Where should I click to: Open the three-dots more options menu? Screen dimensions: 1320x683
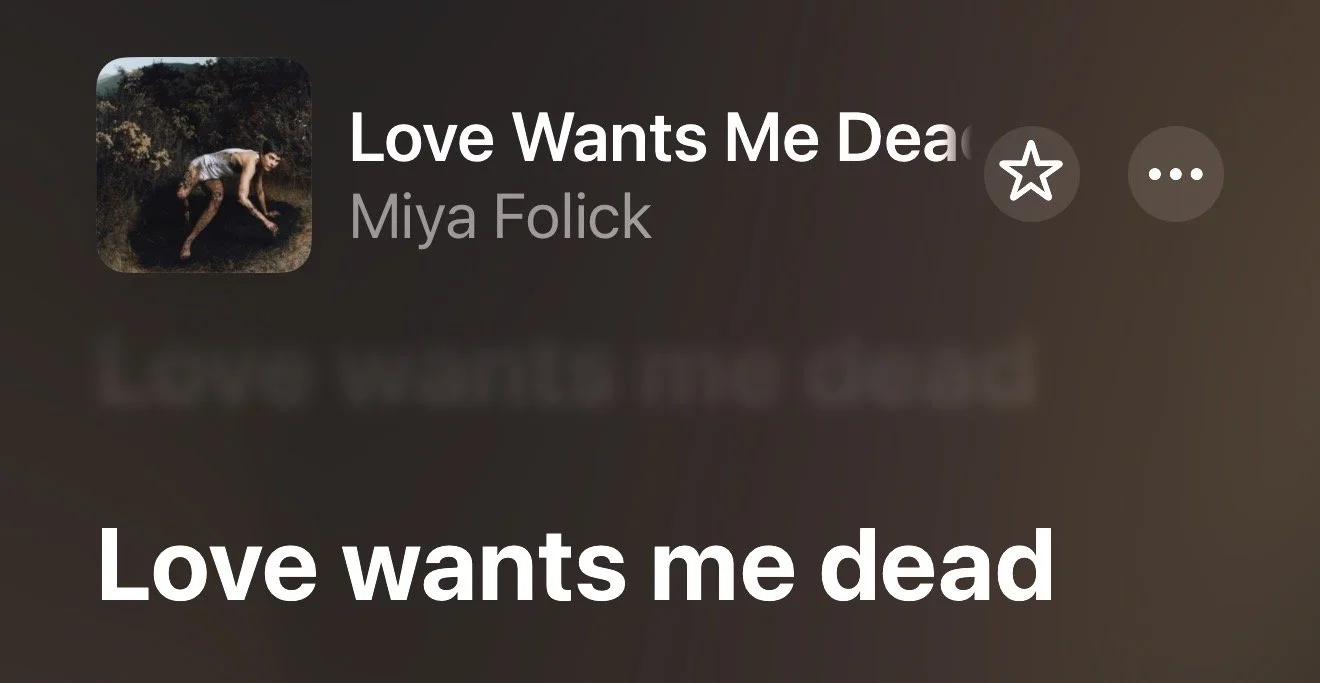pyautogui.click(x=1176, y=174)
